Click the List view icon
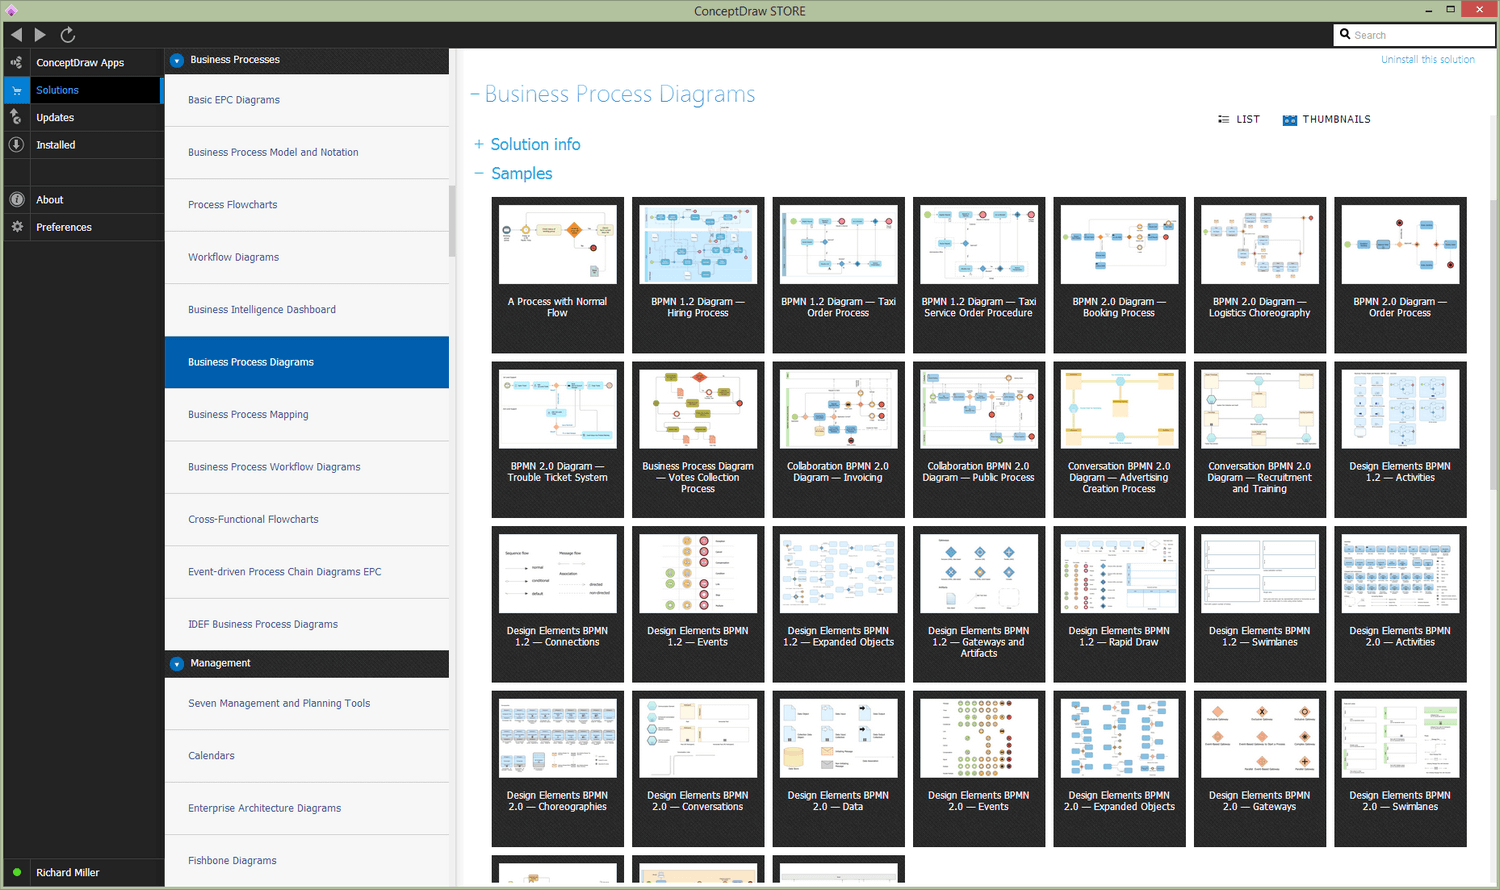The image size is (1500, 890). tap(1223, 119)
